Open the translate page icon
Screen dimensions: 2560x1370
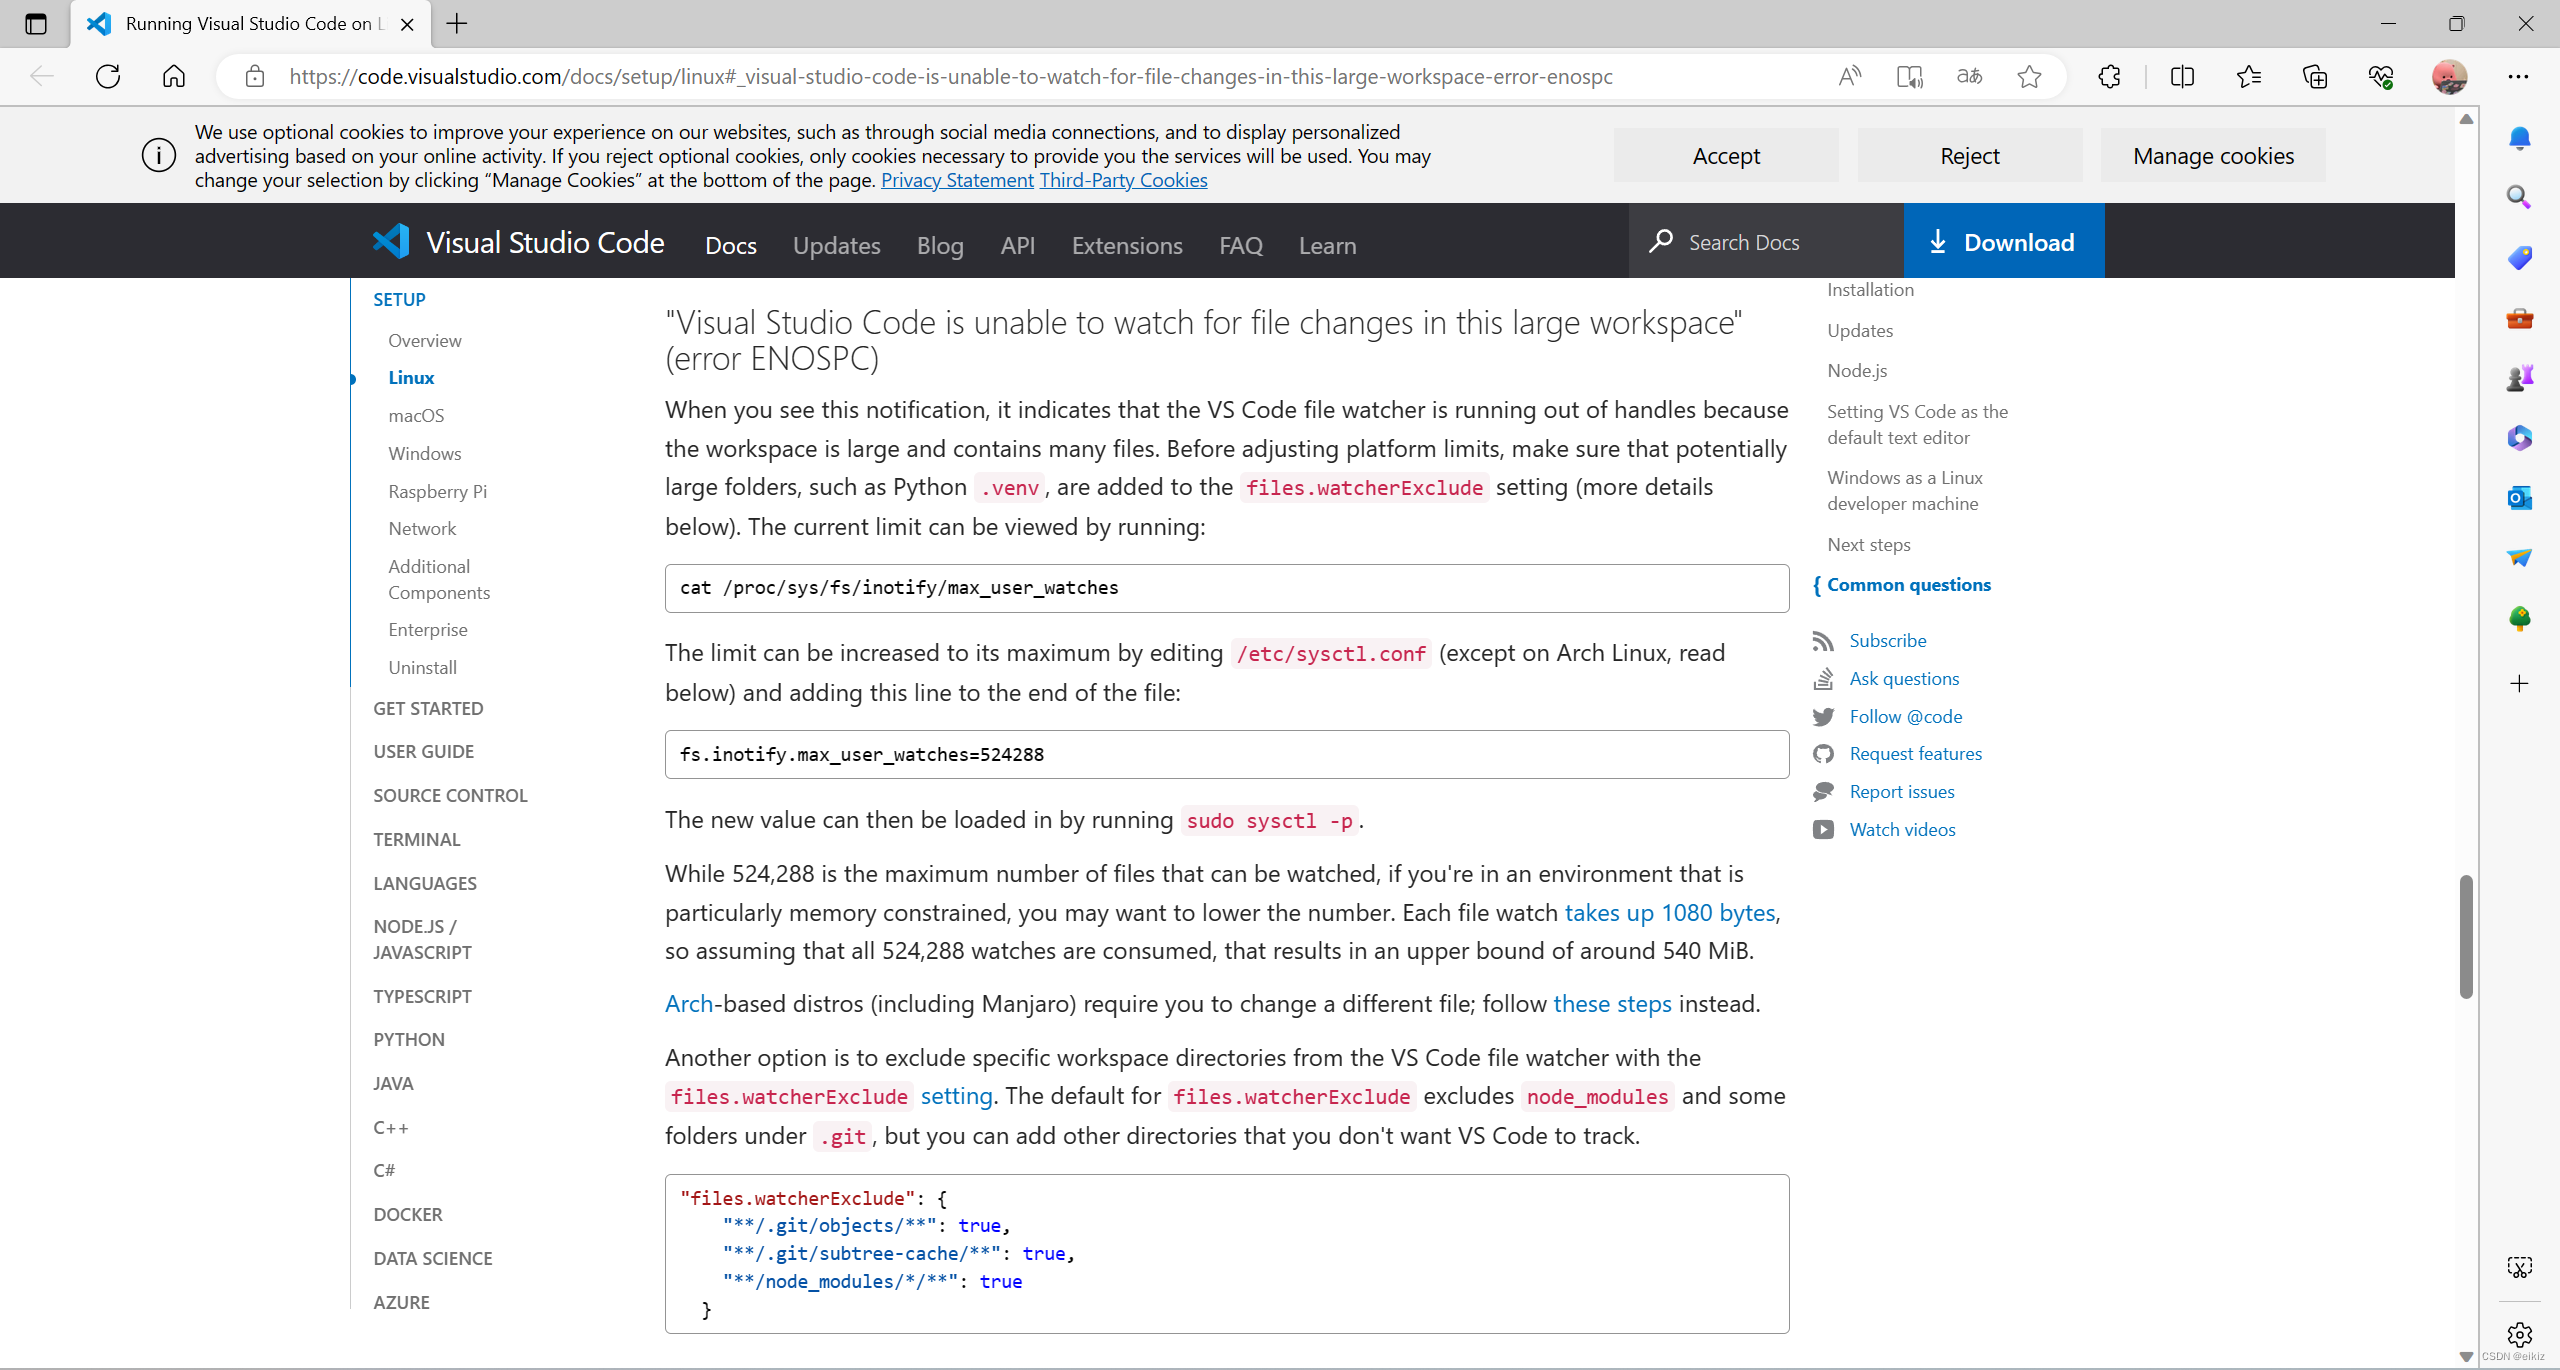point(1968,76)
